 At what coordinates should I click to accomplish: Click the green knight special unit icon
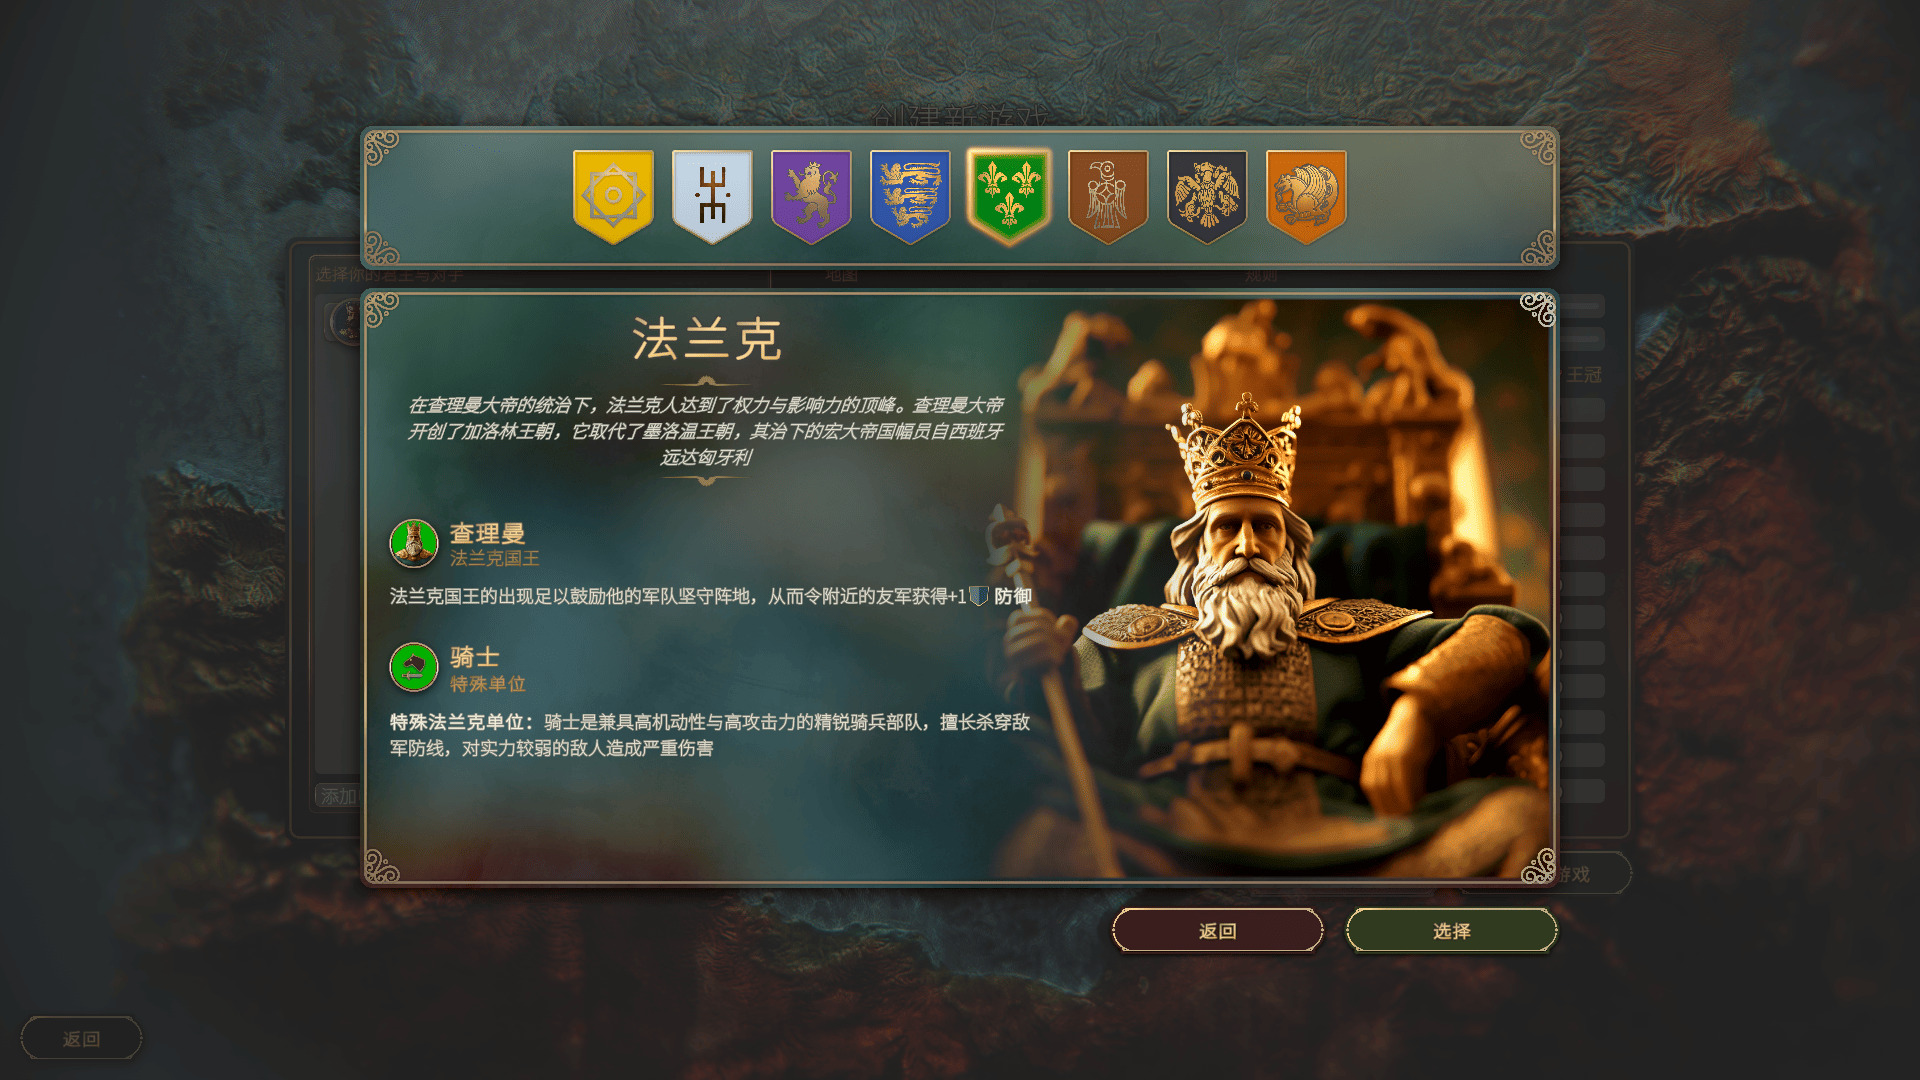414,667
